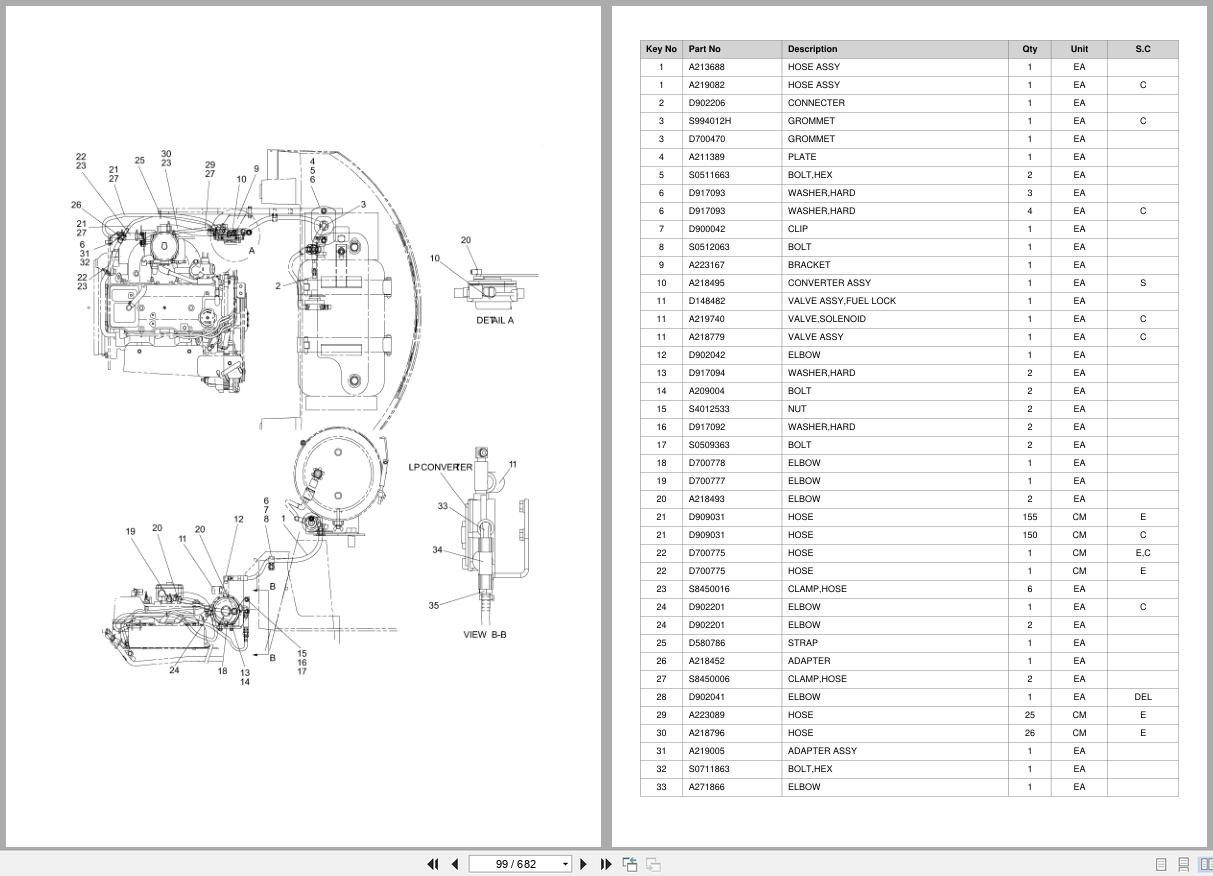Click the Part No column header
1213x876 pixels.
point(732,49)
